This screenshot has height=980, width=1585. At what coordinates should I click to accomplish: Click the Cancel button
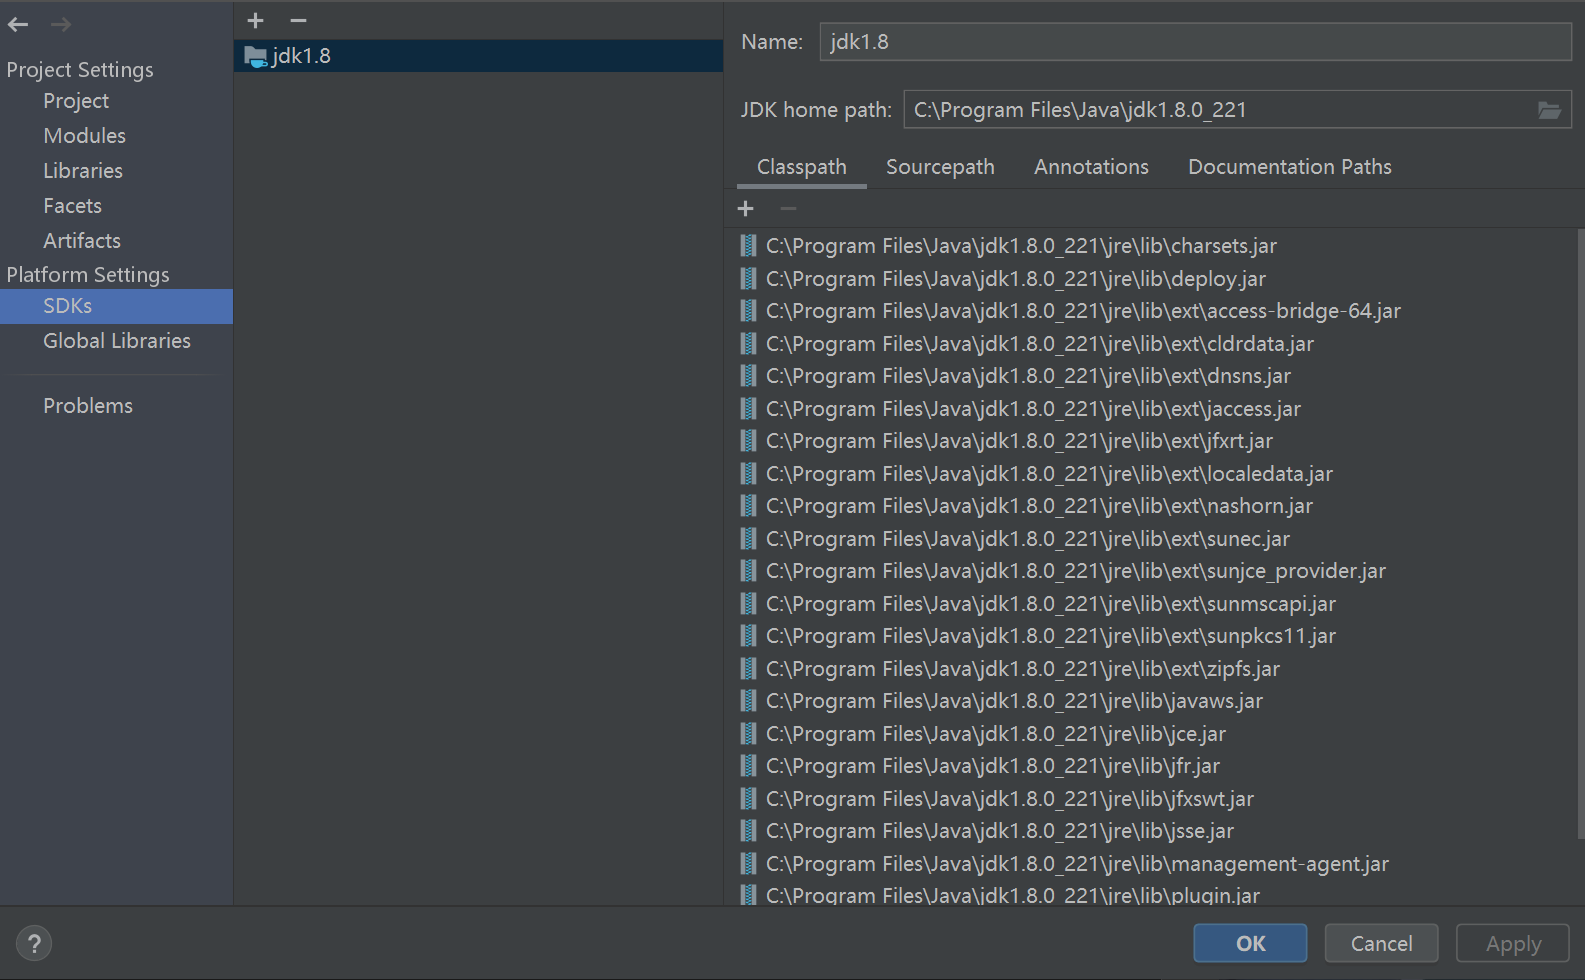point(1381,943)
